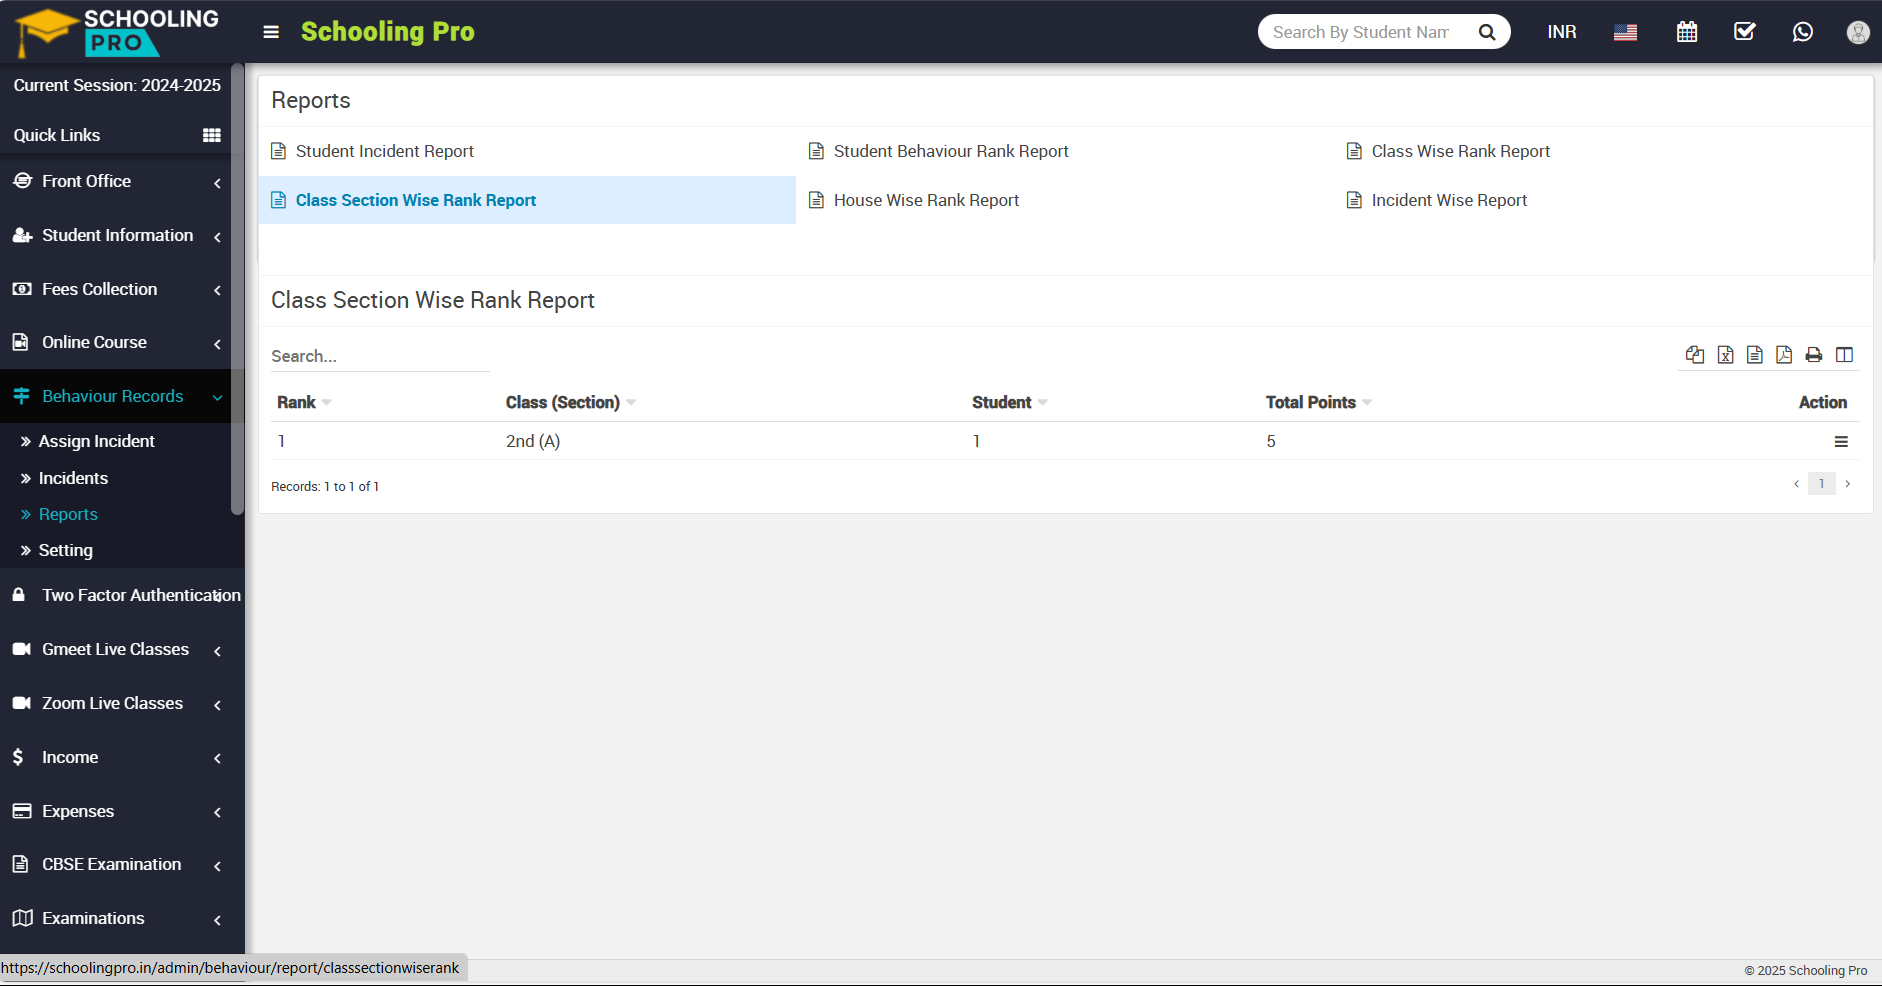The height and width of the screenshot is (986, 1882).
Task: Open Class Section Wise Rank Report
Action: pos(415,200)
